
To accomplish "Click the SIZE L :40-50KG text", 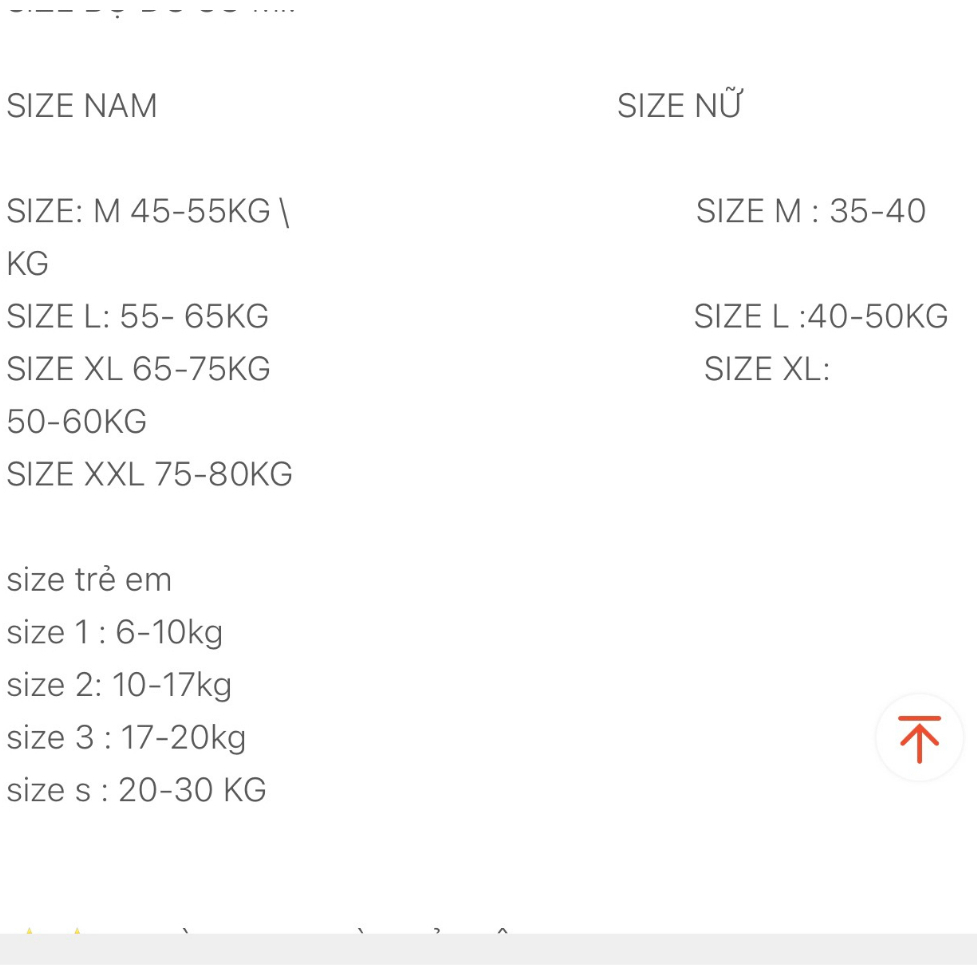I will click(x=820, y=317).
